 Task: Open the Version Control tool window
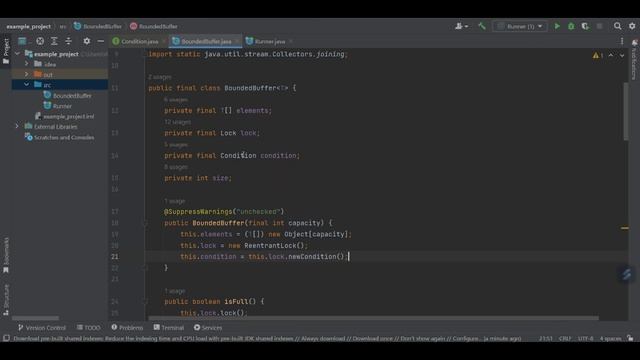point(42,327)
